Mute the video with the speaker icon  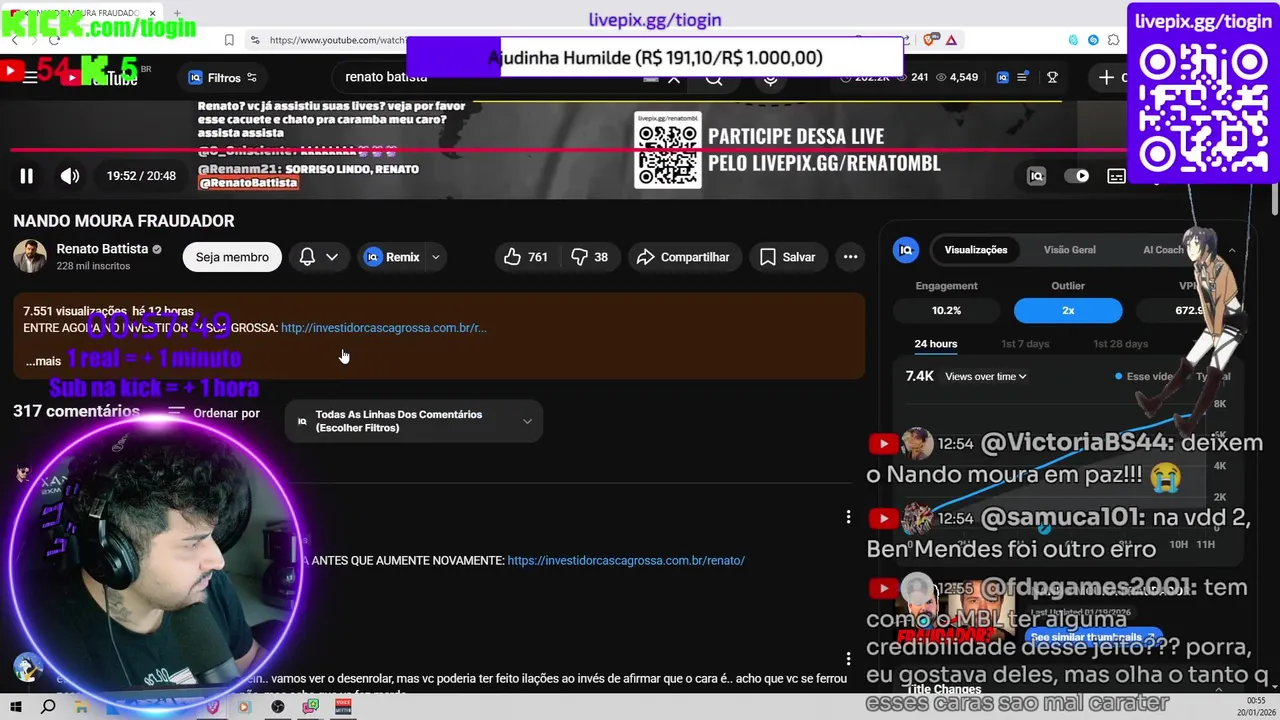[70, 176]
